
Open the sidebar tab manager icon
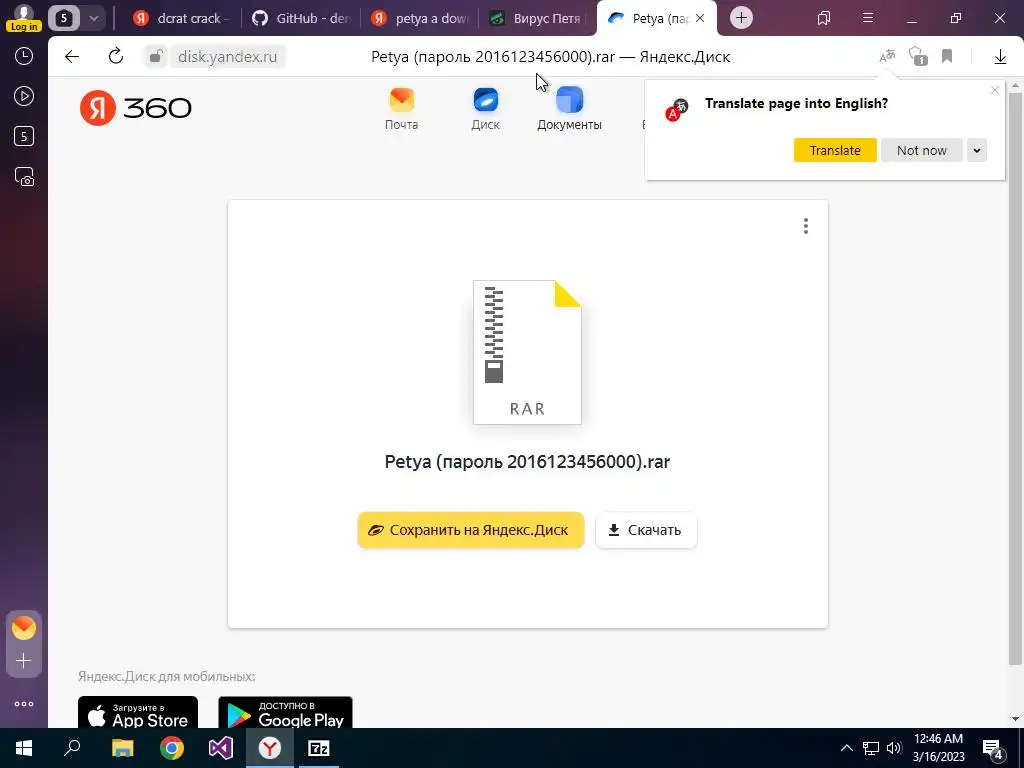click(24, 136)
